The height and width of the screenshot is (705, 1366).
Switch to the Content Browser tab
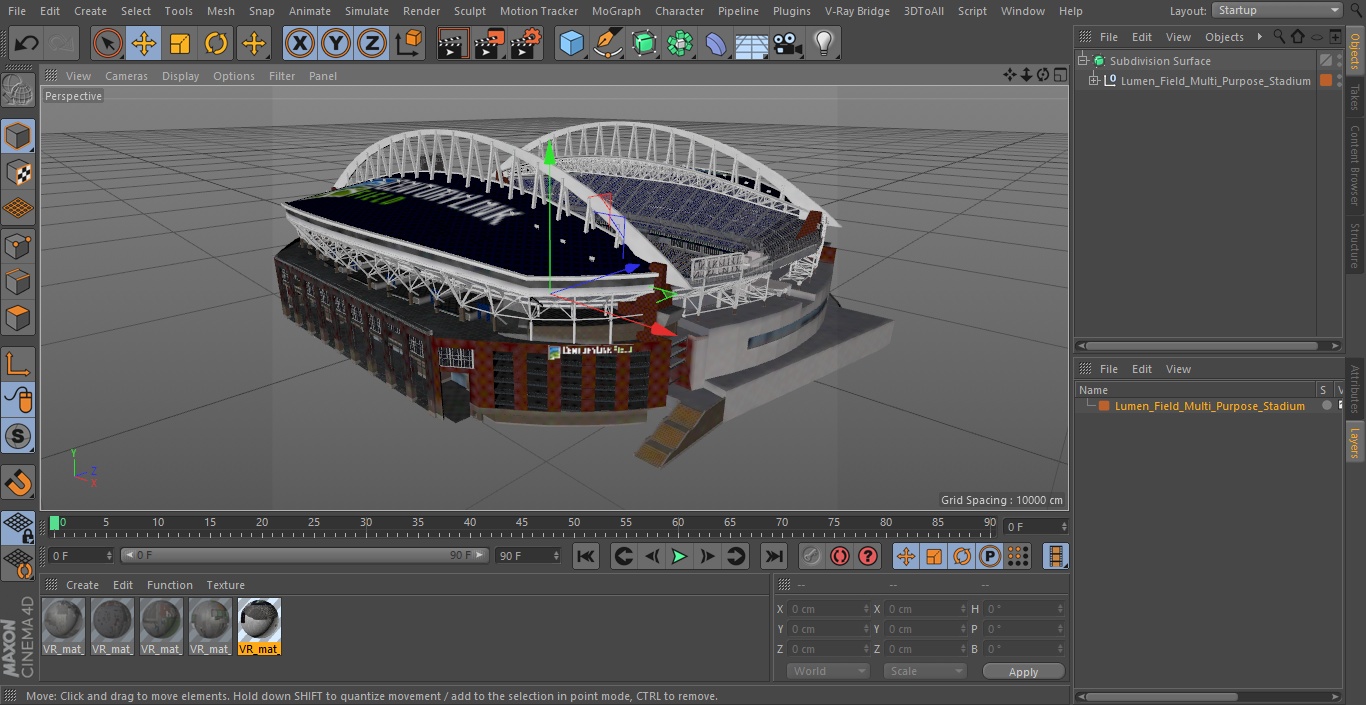click(1355, 165)
